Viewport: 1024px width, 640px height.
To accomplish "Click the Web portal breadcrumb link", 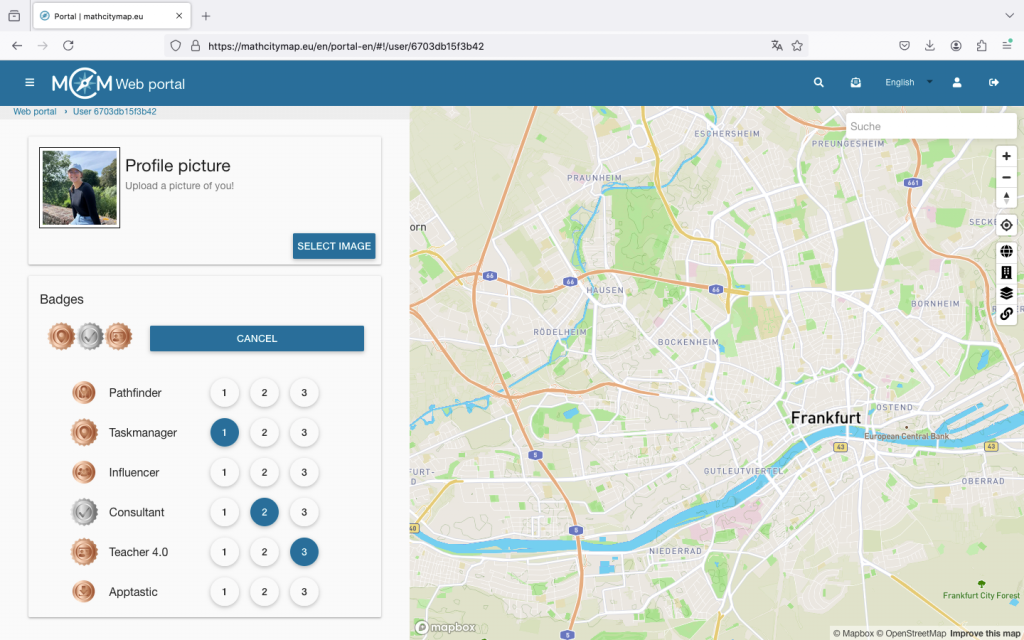I will [35, 112].
